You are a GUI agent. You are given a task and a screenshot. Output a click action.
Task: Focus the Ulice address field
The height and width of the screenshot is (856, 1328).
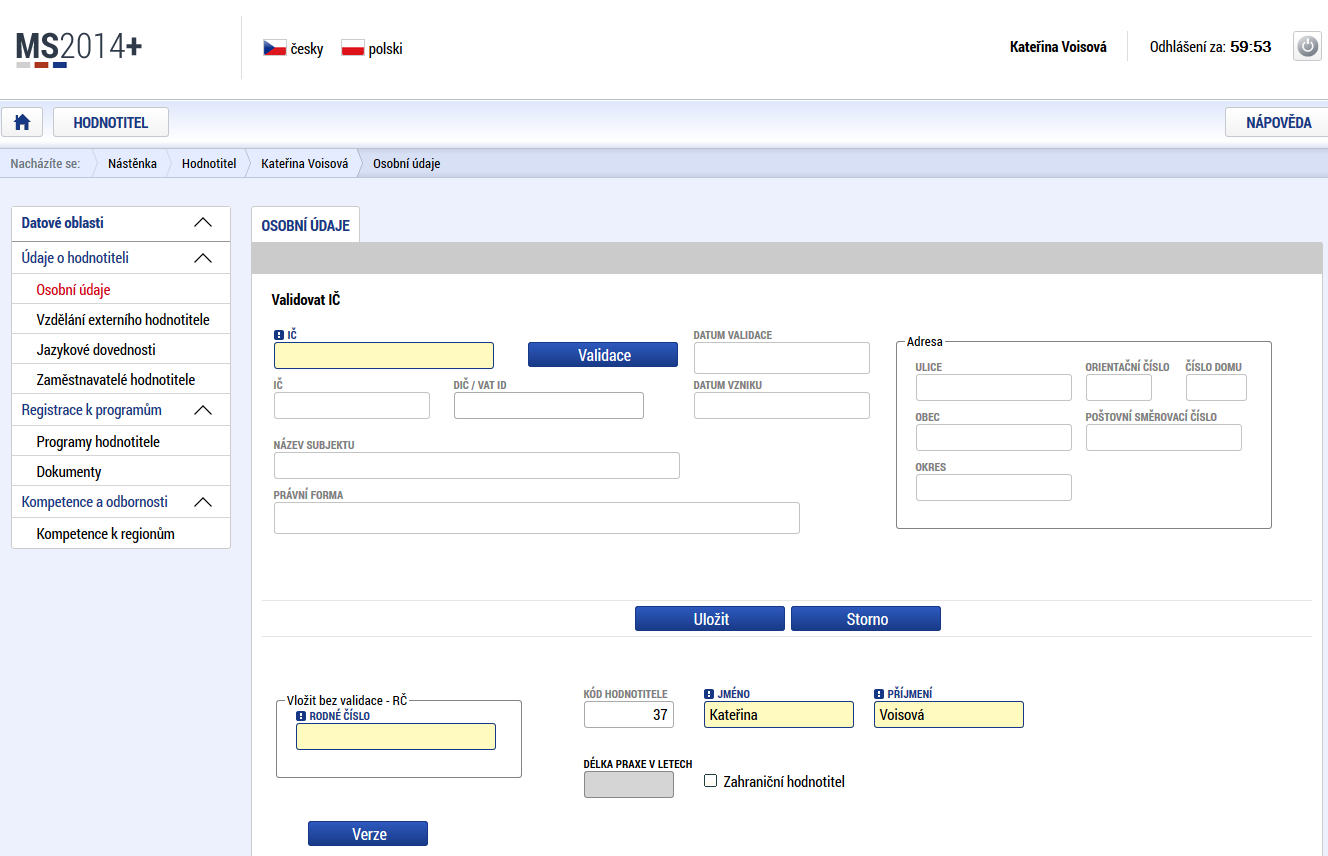(x=994, y=387)
